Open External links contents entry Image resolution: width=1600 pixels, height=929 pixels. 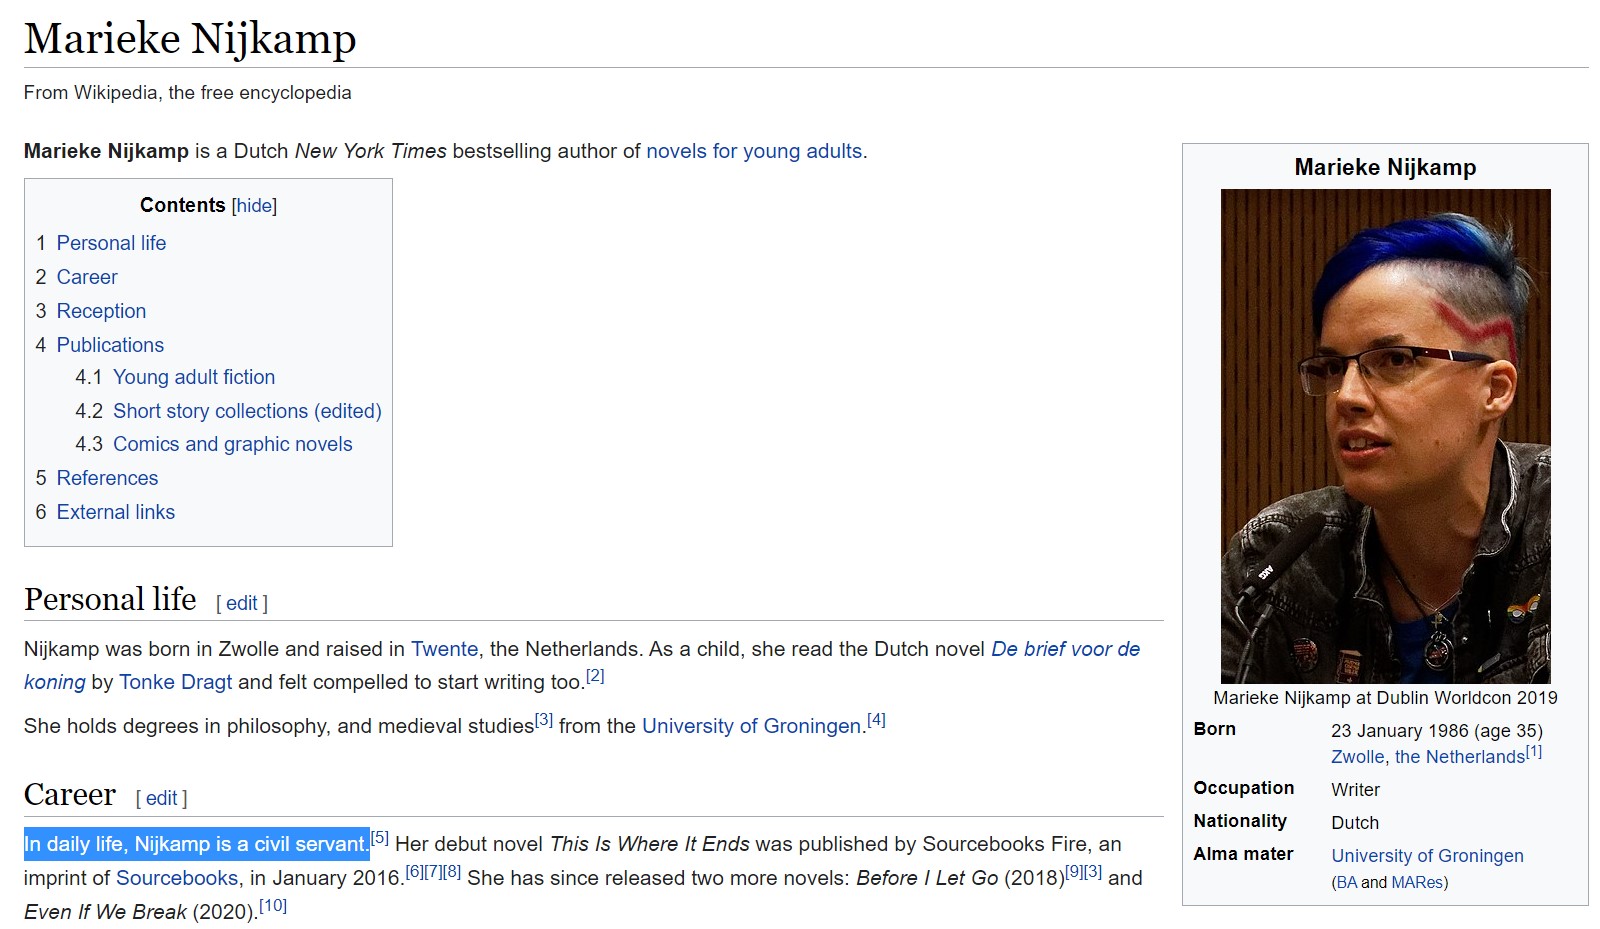click(x=115, y=512)
